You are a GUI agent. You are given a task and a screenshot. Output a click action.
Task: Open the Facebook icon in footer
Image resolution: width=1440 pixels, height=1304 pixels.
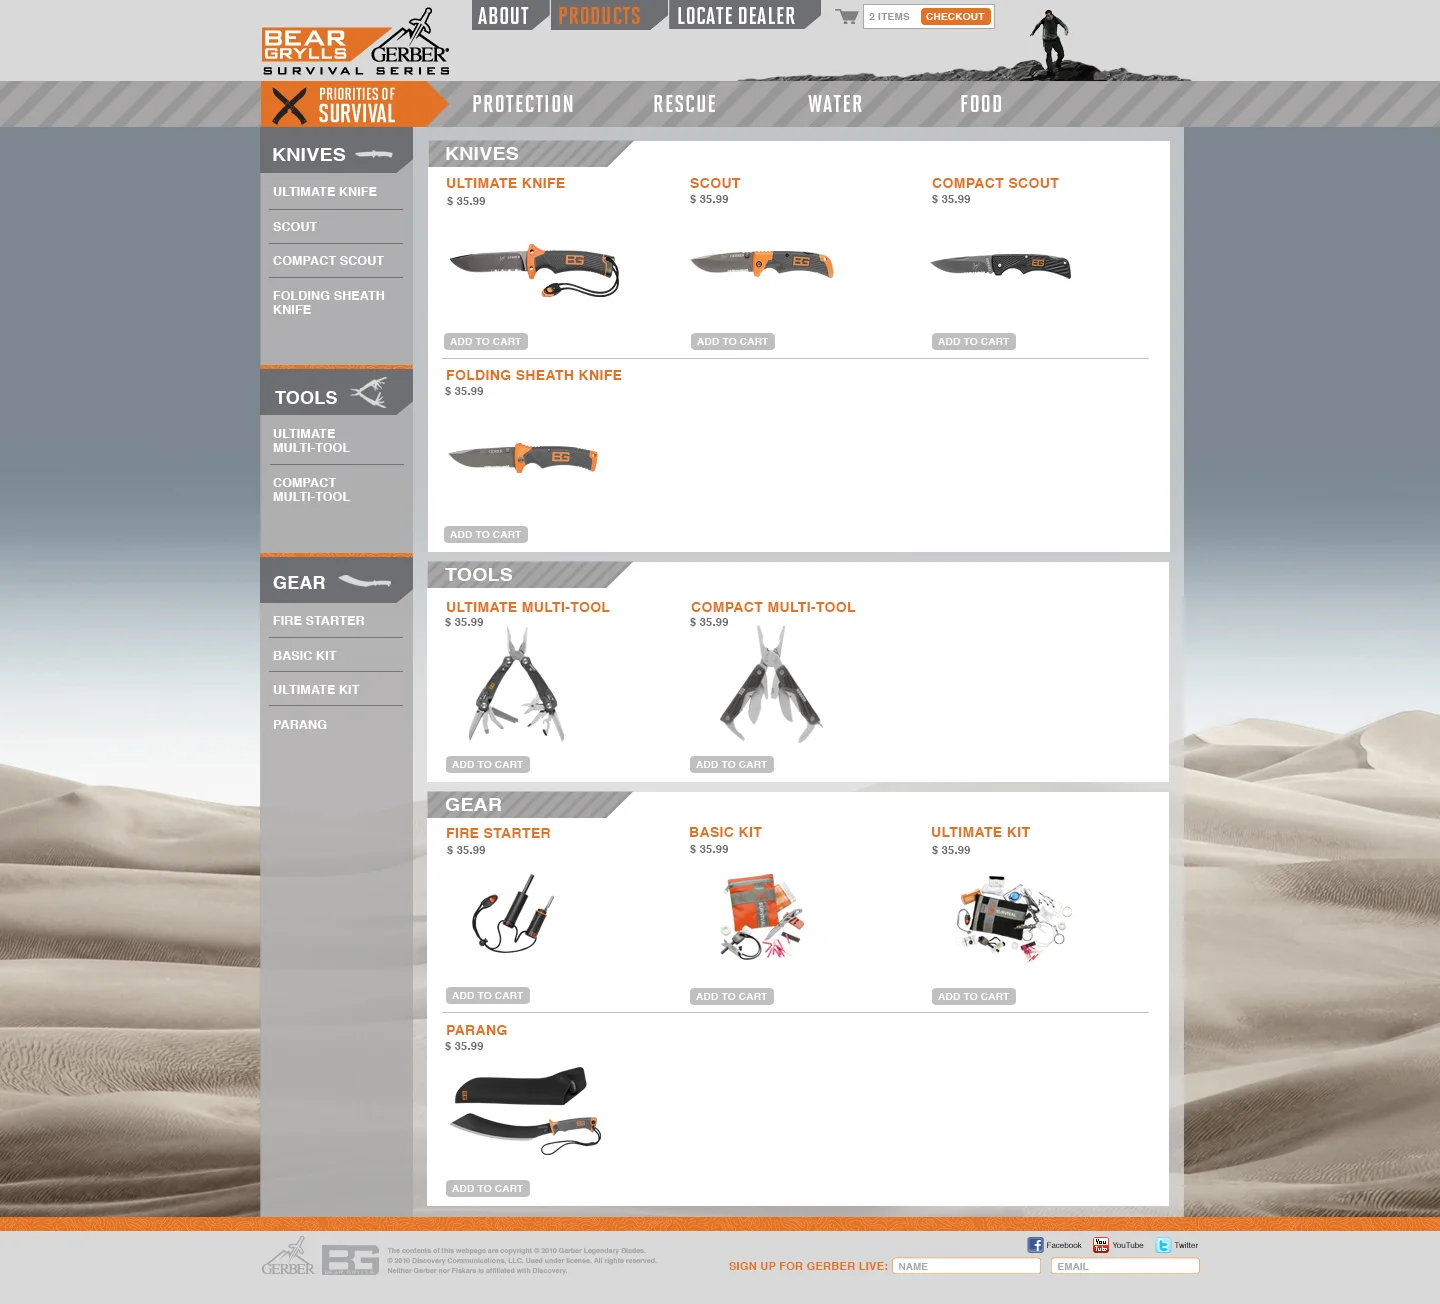pyautogui.click(x=1035, y=1245)
